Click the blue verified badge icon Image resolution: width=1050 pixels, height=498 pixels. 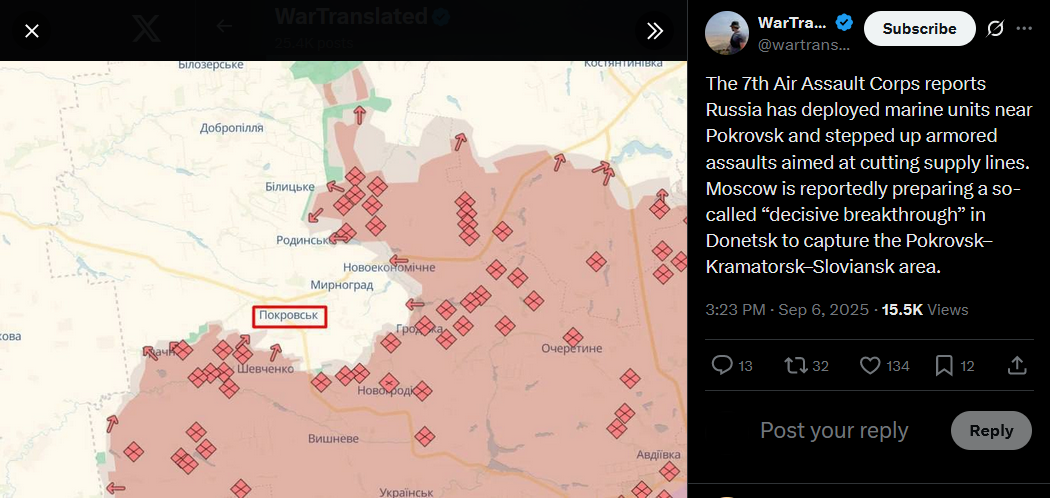click(x=845, y=23)
